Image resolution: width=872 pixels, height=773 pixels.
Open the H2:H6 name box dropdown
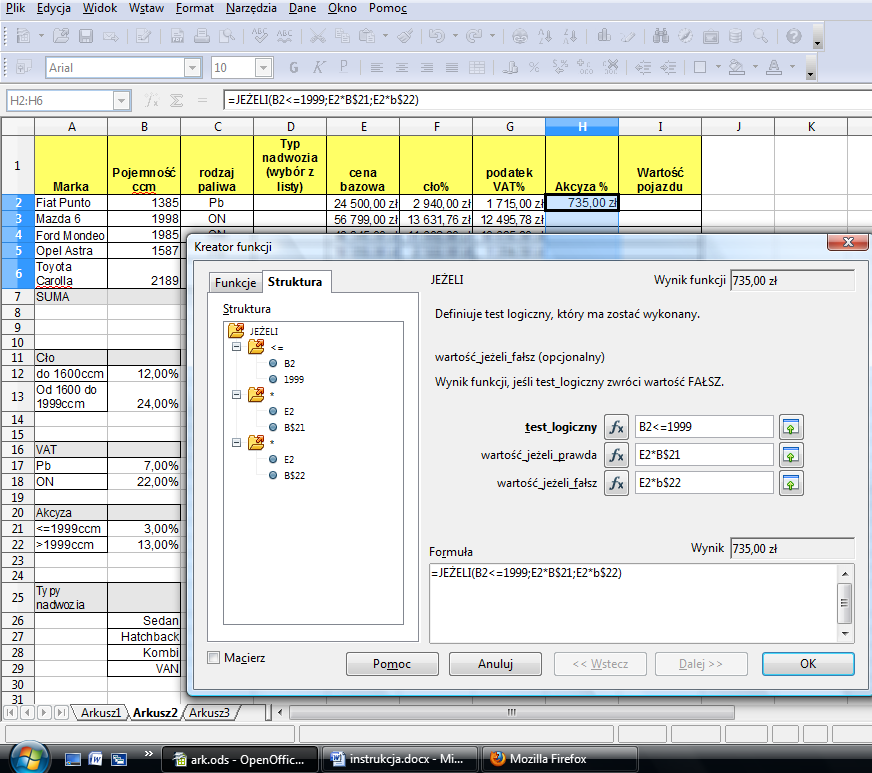point(121,101)
